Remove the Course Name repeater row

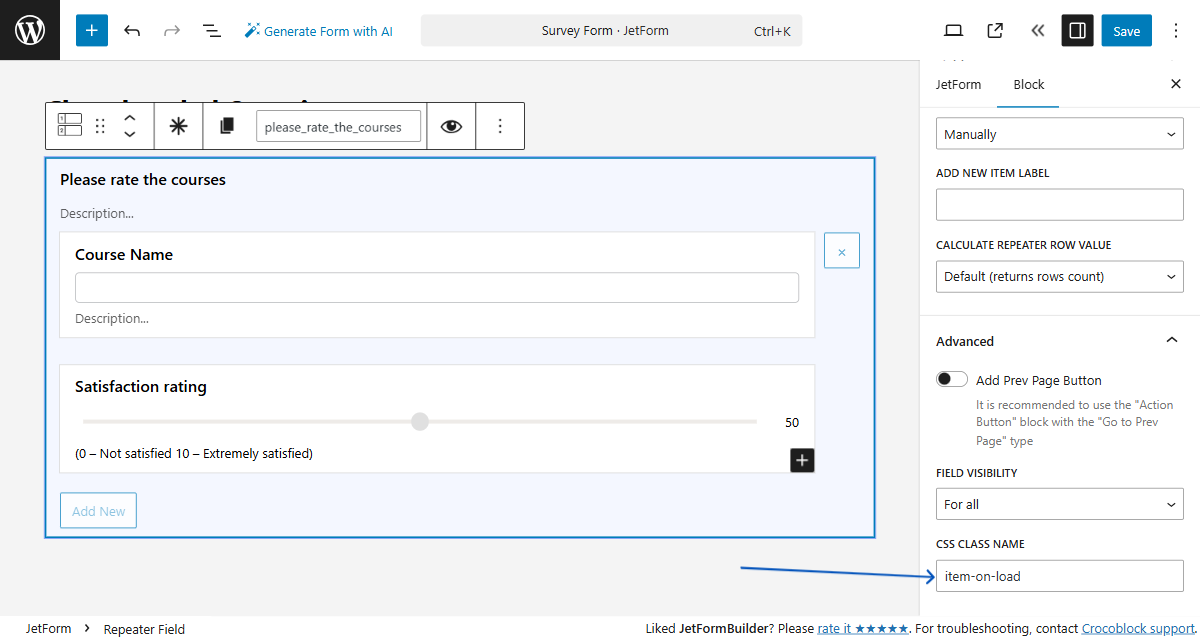(841, 250)
